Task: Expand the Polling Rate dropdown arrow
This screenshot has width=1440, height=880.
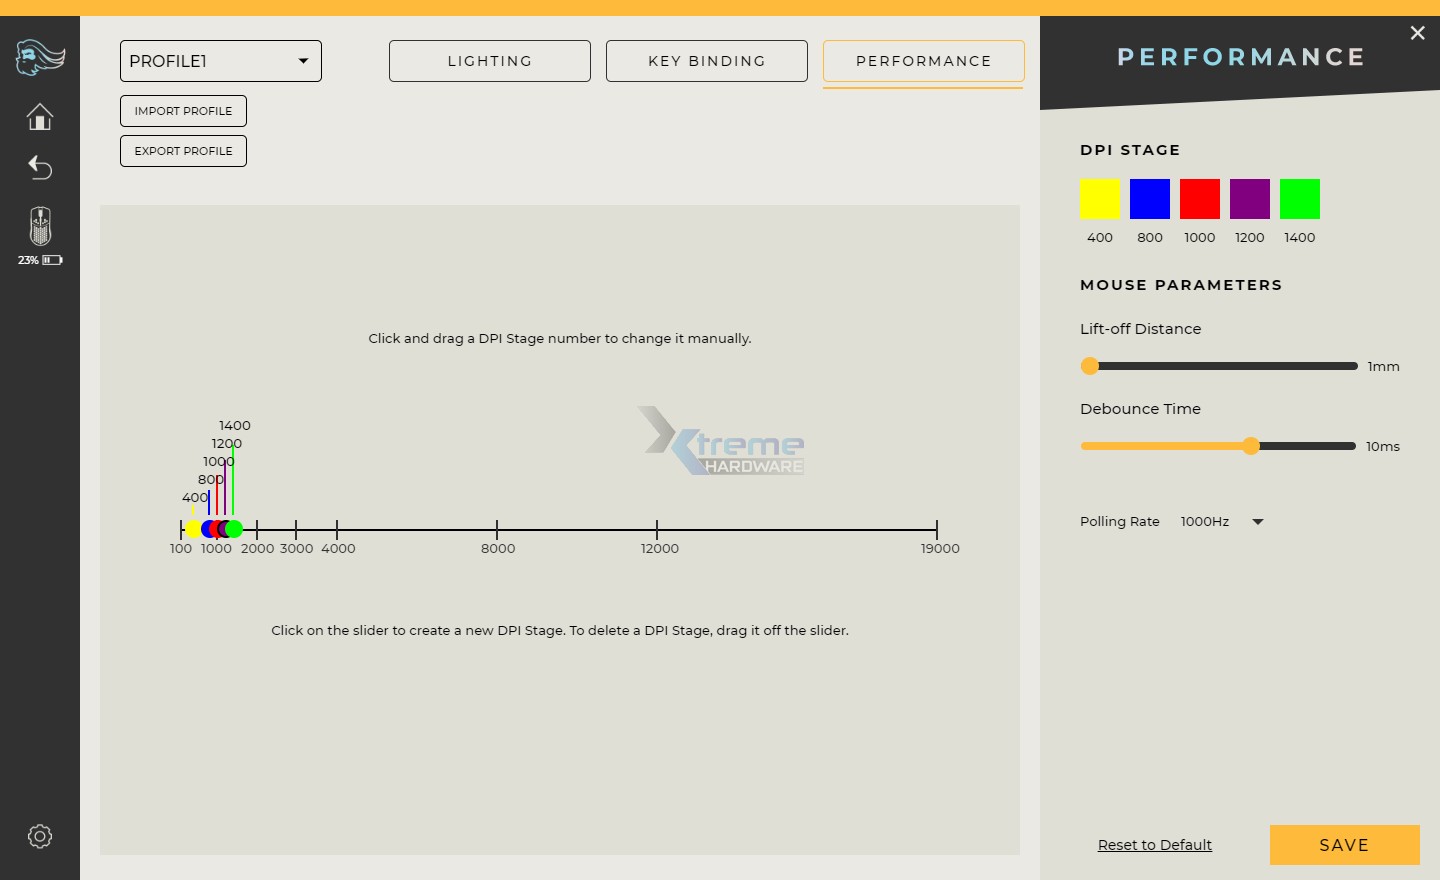Action: tap(1258, 522)
